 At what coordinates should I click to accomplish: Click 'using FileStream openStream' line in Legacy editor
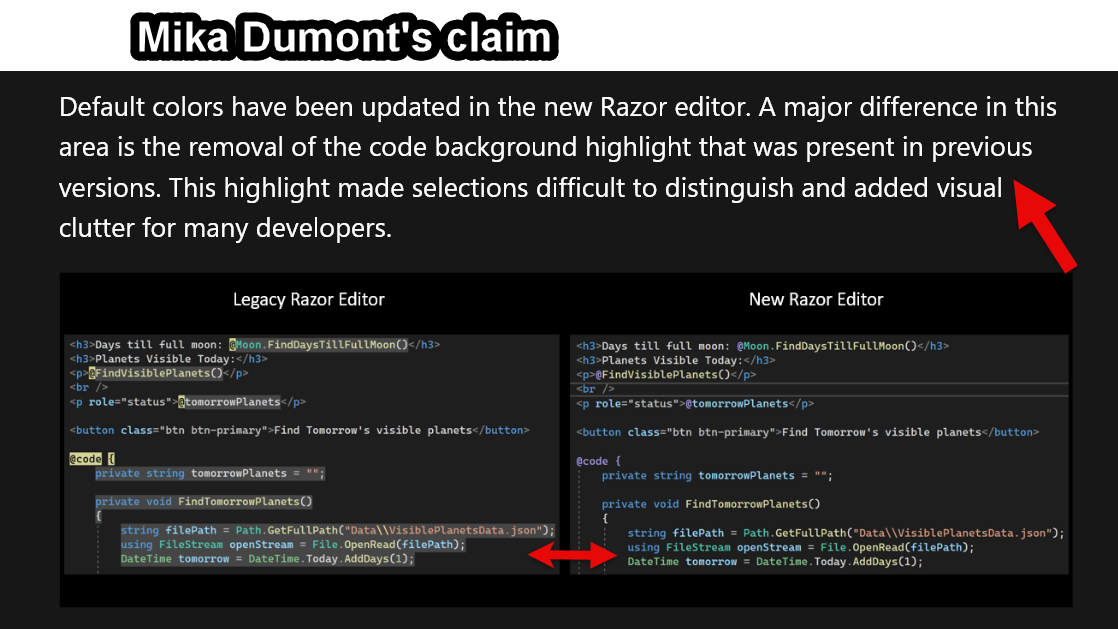tap(292, 544)
